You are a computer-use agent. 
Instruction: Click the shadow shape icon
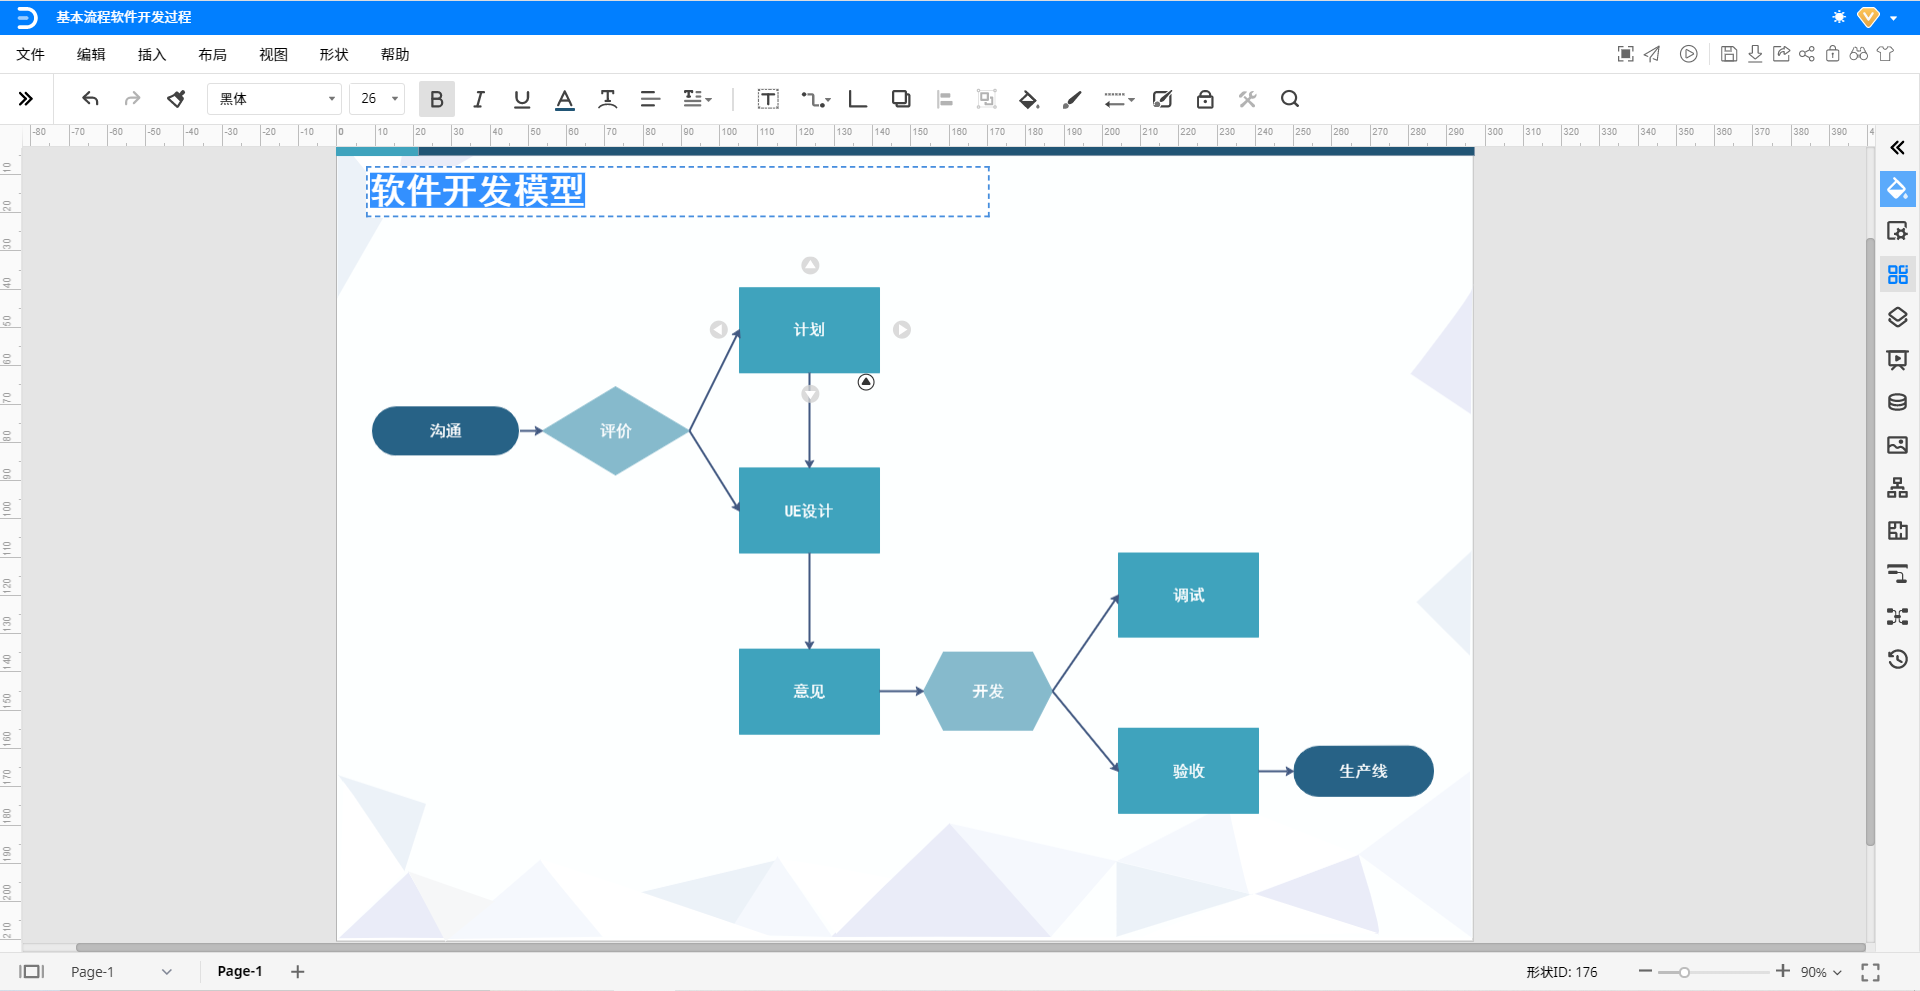(901, 99)
